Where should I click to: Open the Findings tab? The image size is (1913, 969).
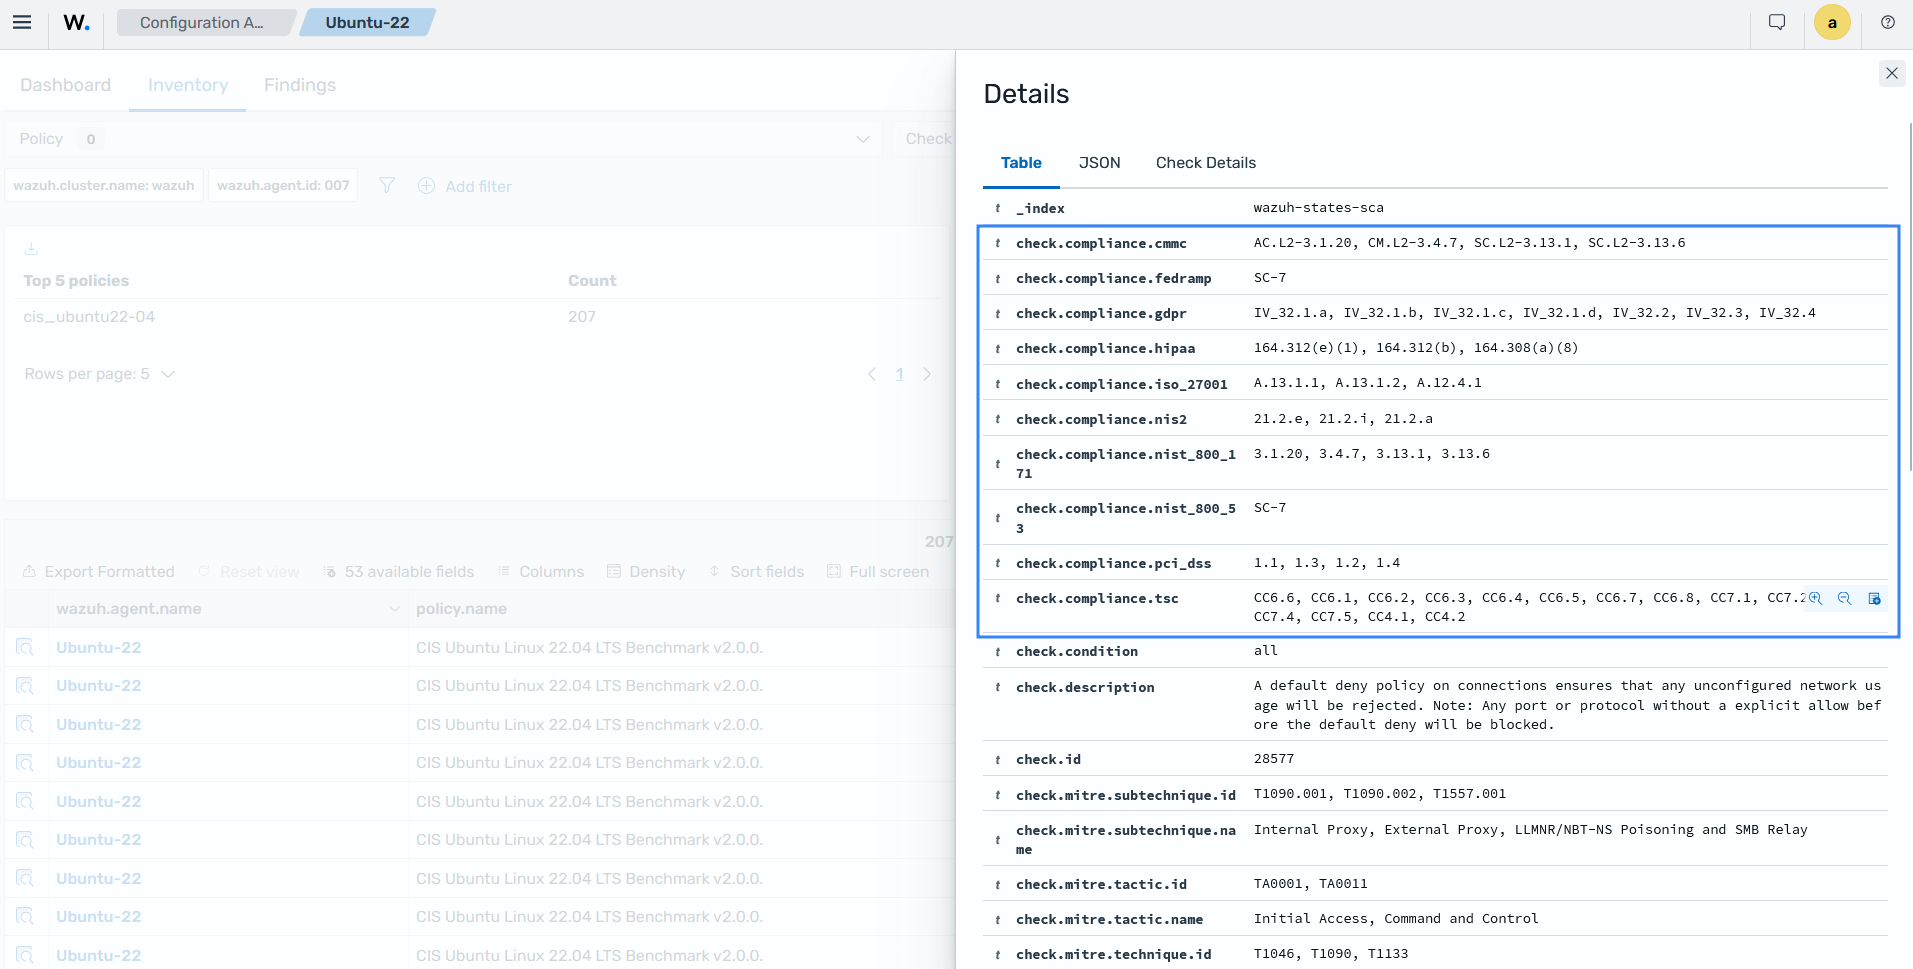click(300, 85)
